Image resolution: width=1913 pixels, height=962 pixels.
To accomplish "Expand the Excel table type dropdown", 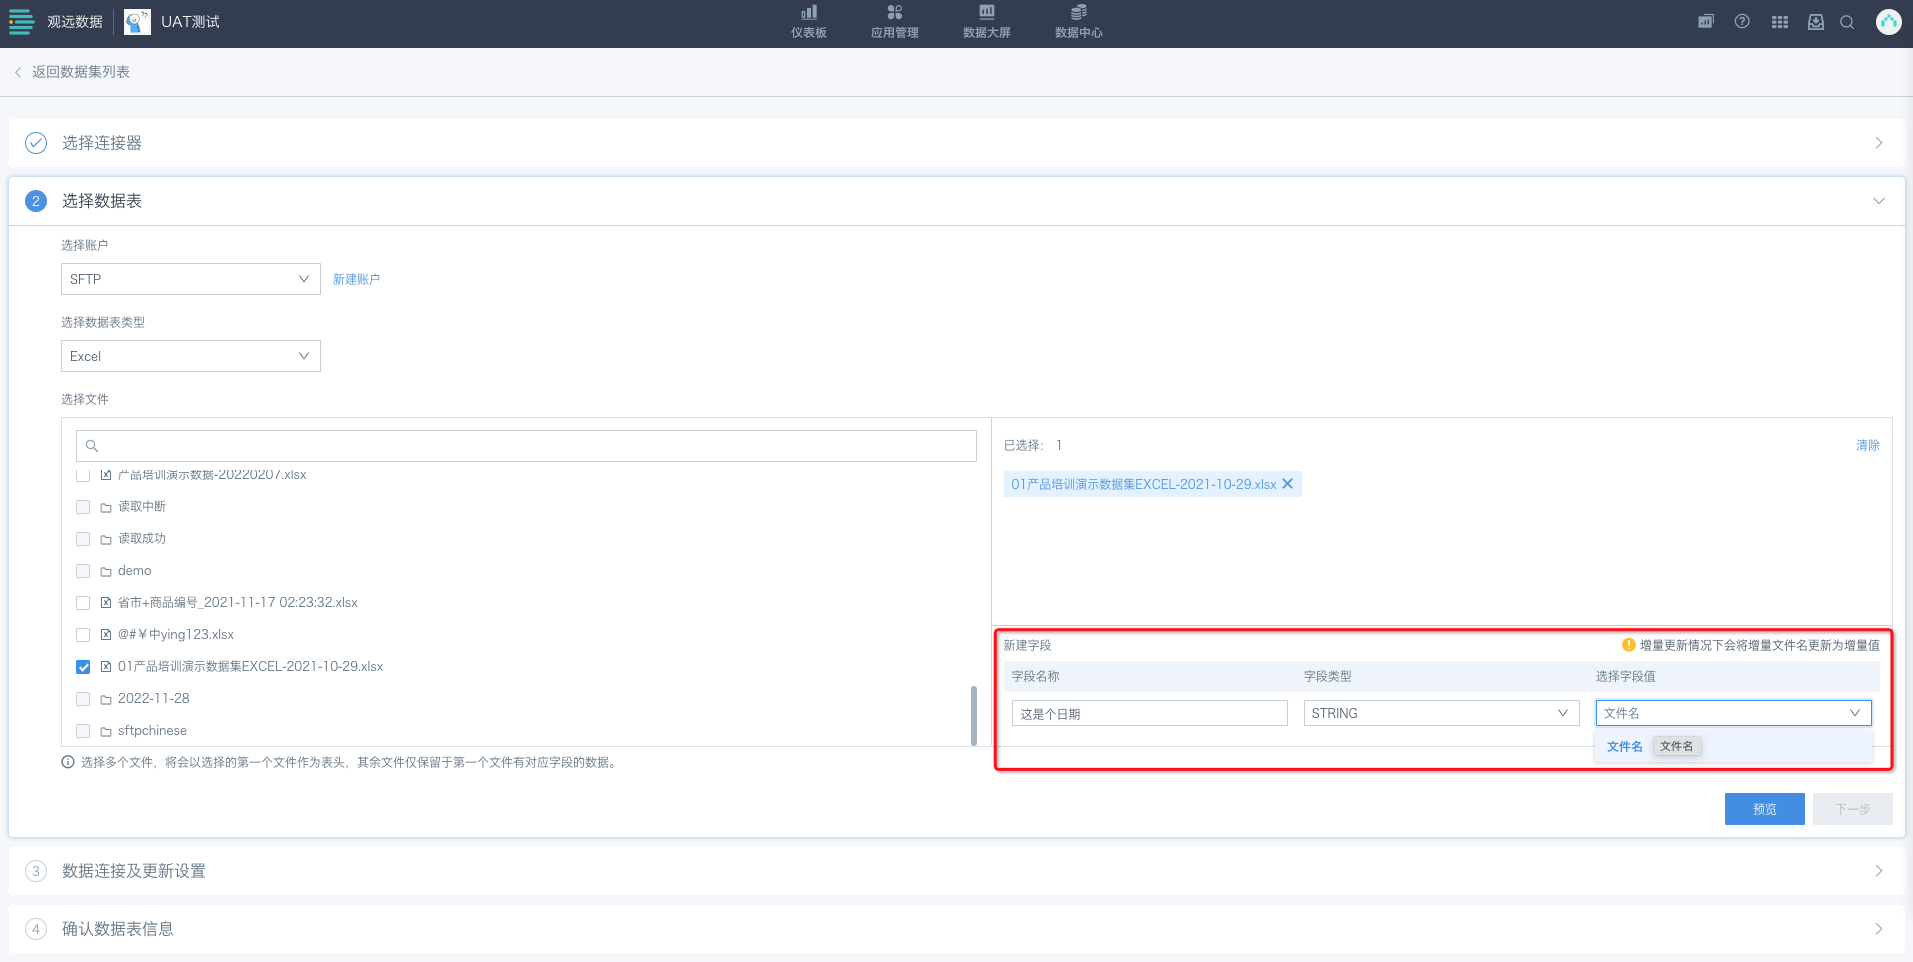I will [190, 356].
